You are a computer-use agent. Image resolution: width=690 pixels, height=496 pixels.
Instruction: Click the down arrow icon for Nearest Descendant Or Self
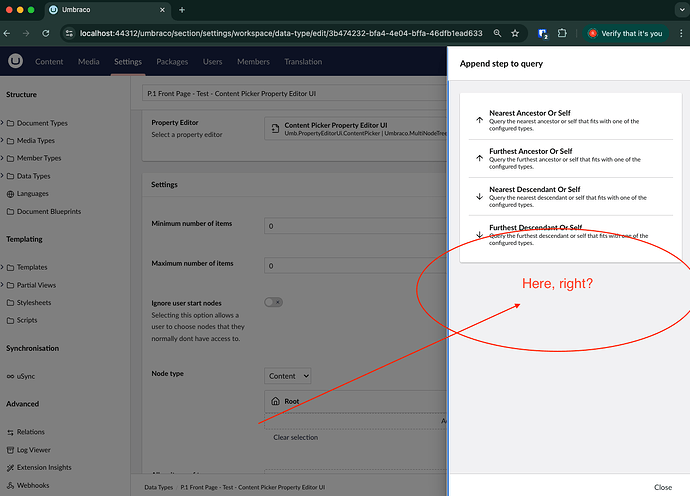point(479,196)
